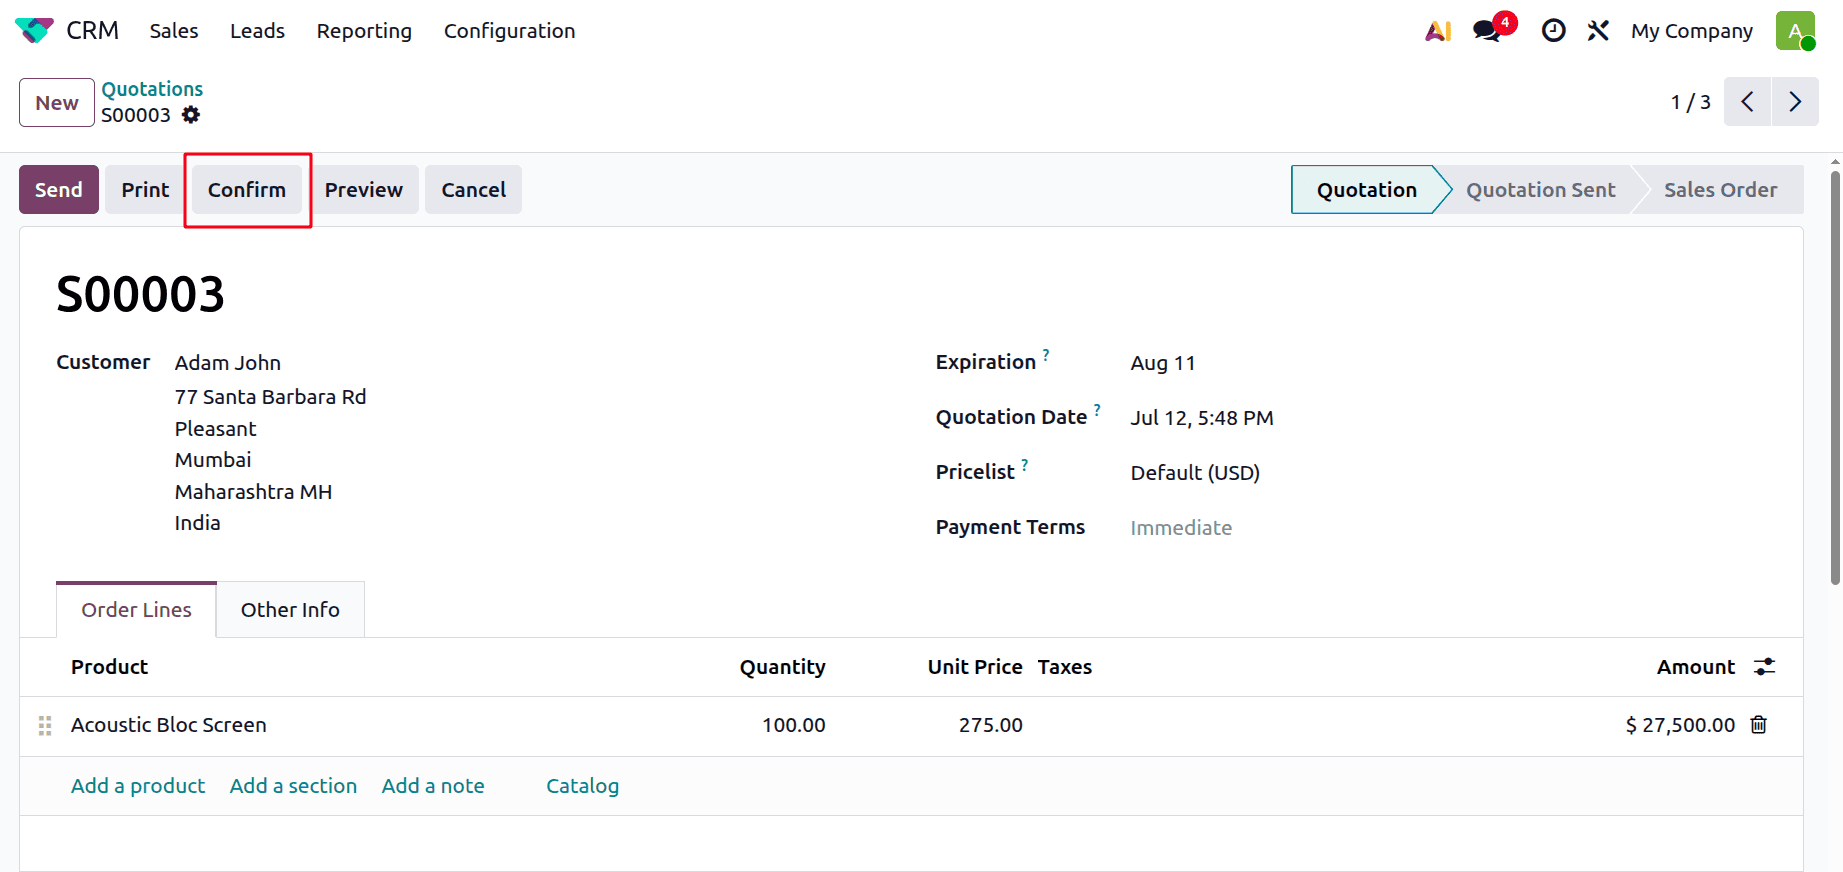
Task: Click the gear icon next to S00003
Action: 191,115
